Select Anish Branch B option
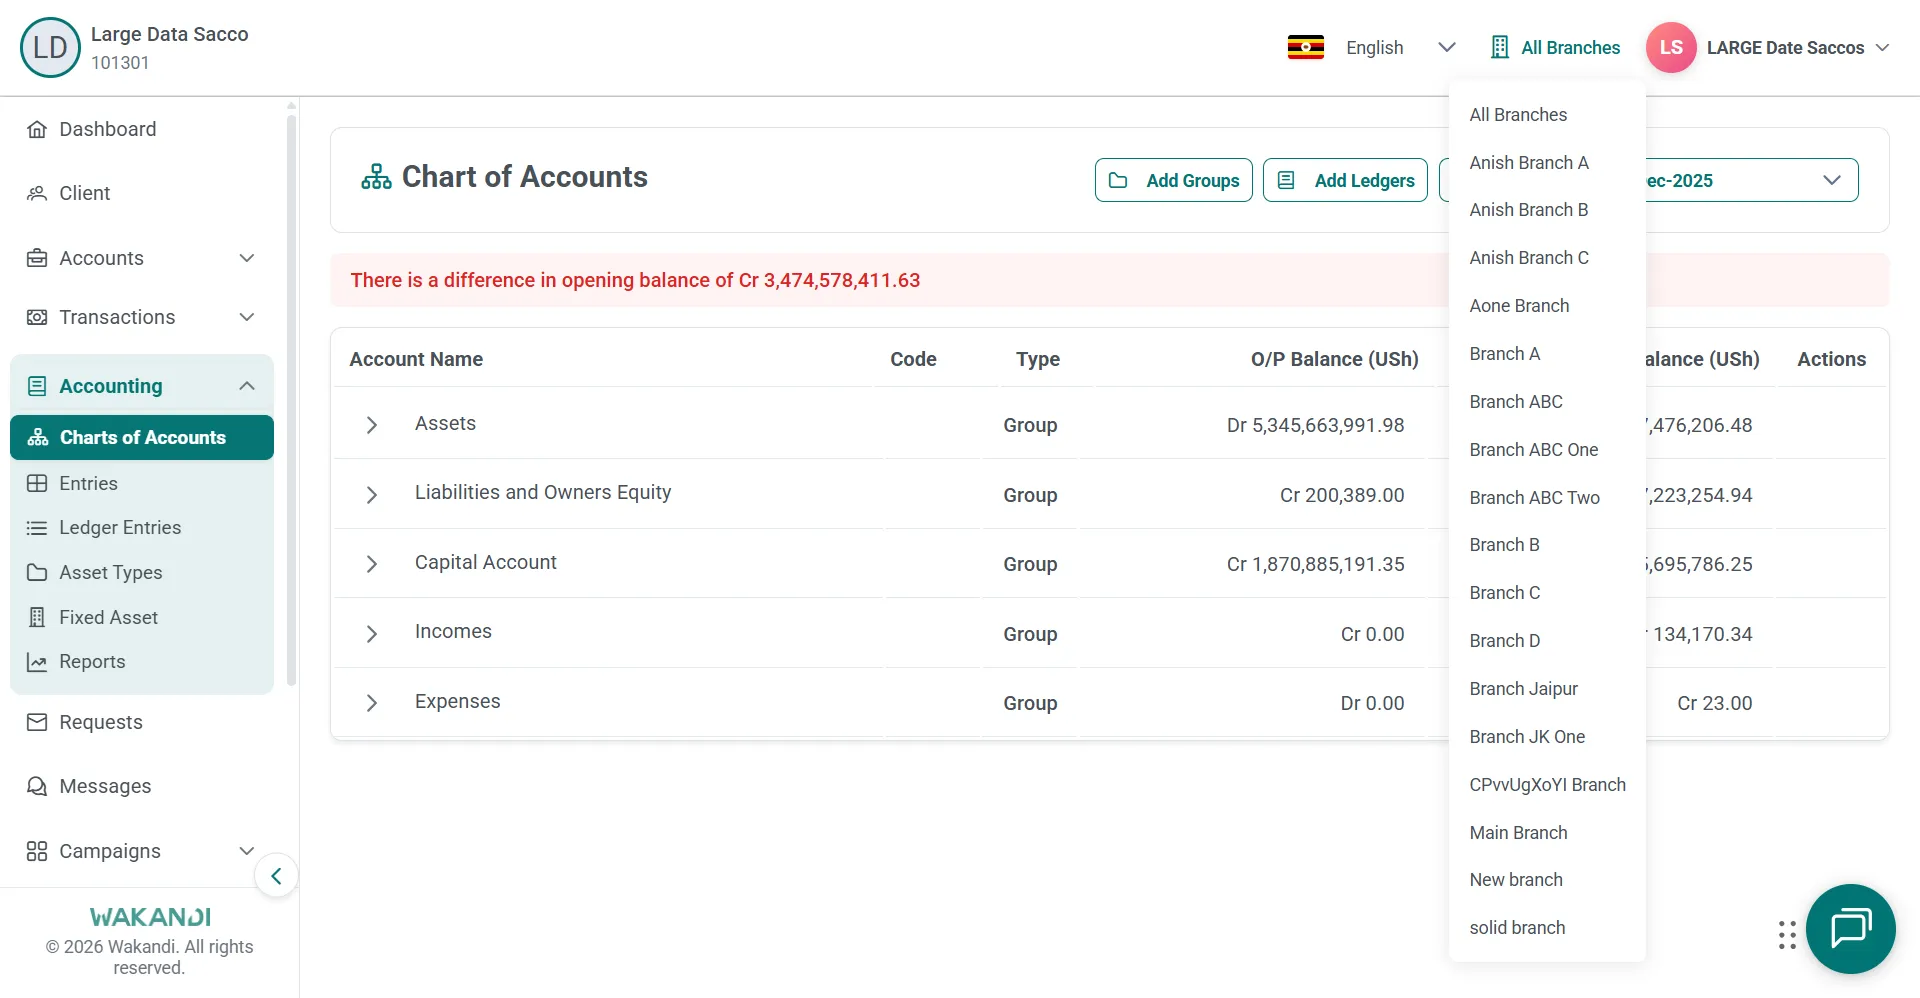 tap(1547, 210)
